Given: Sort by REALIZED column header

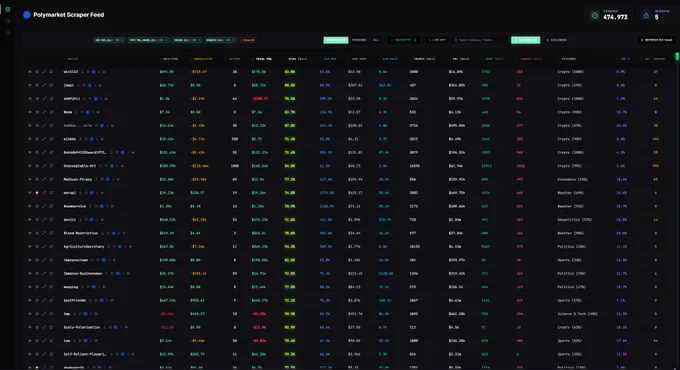Looking at the screenshot, I should pos(170,59).
